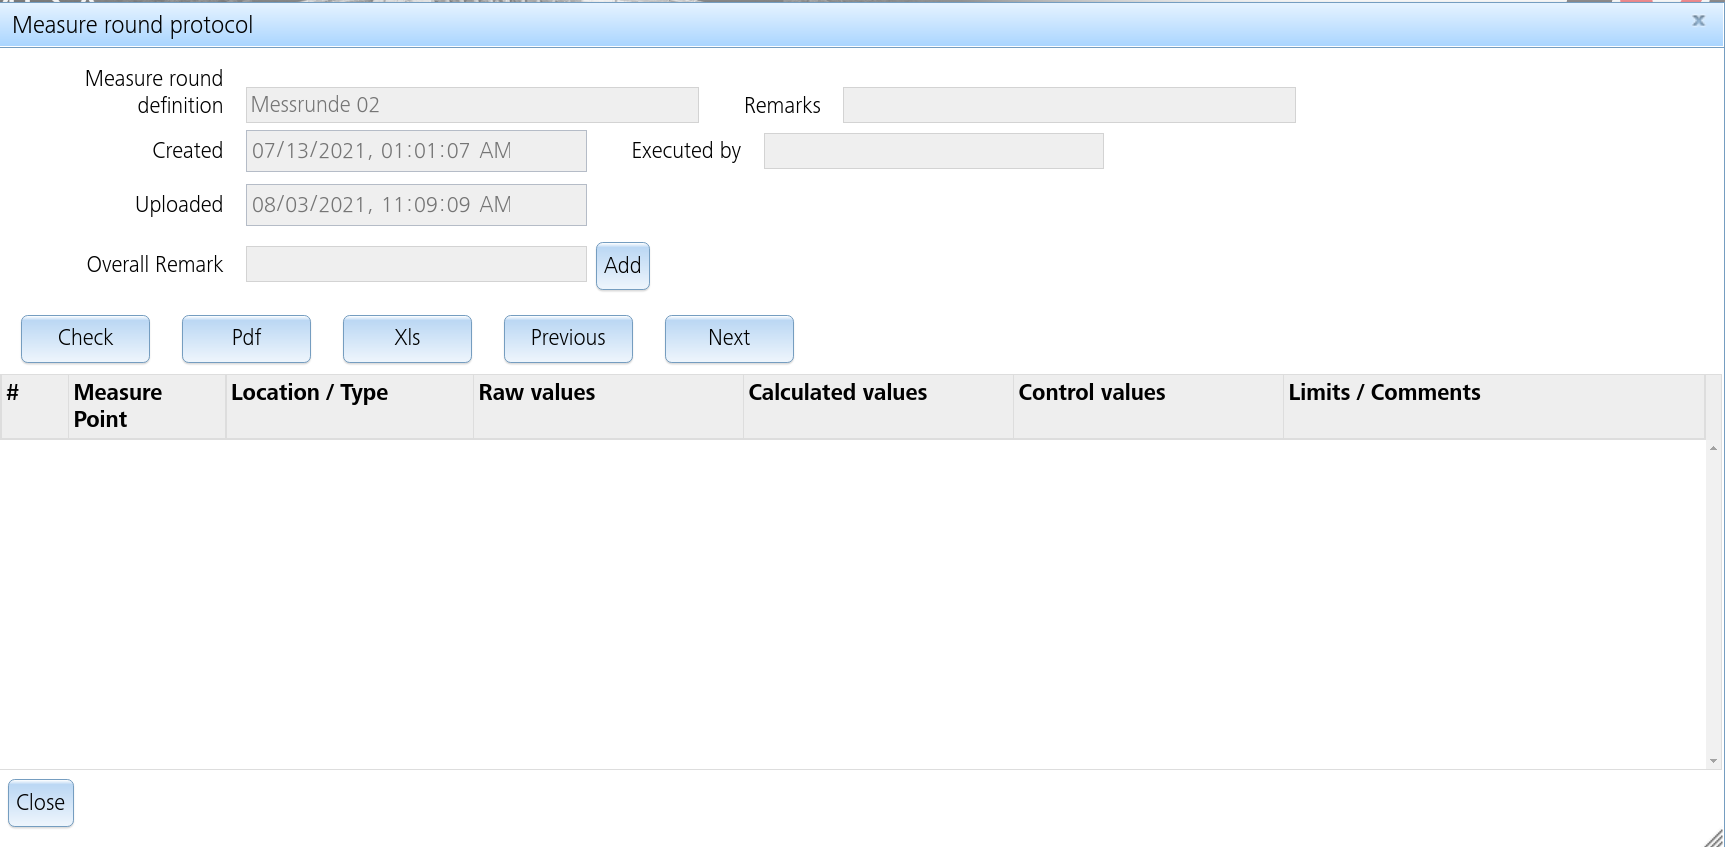Click the Executed by field

point(934,151)
